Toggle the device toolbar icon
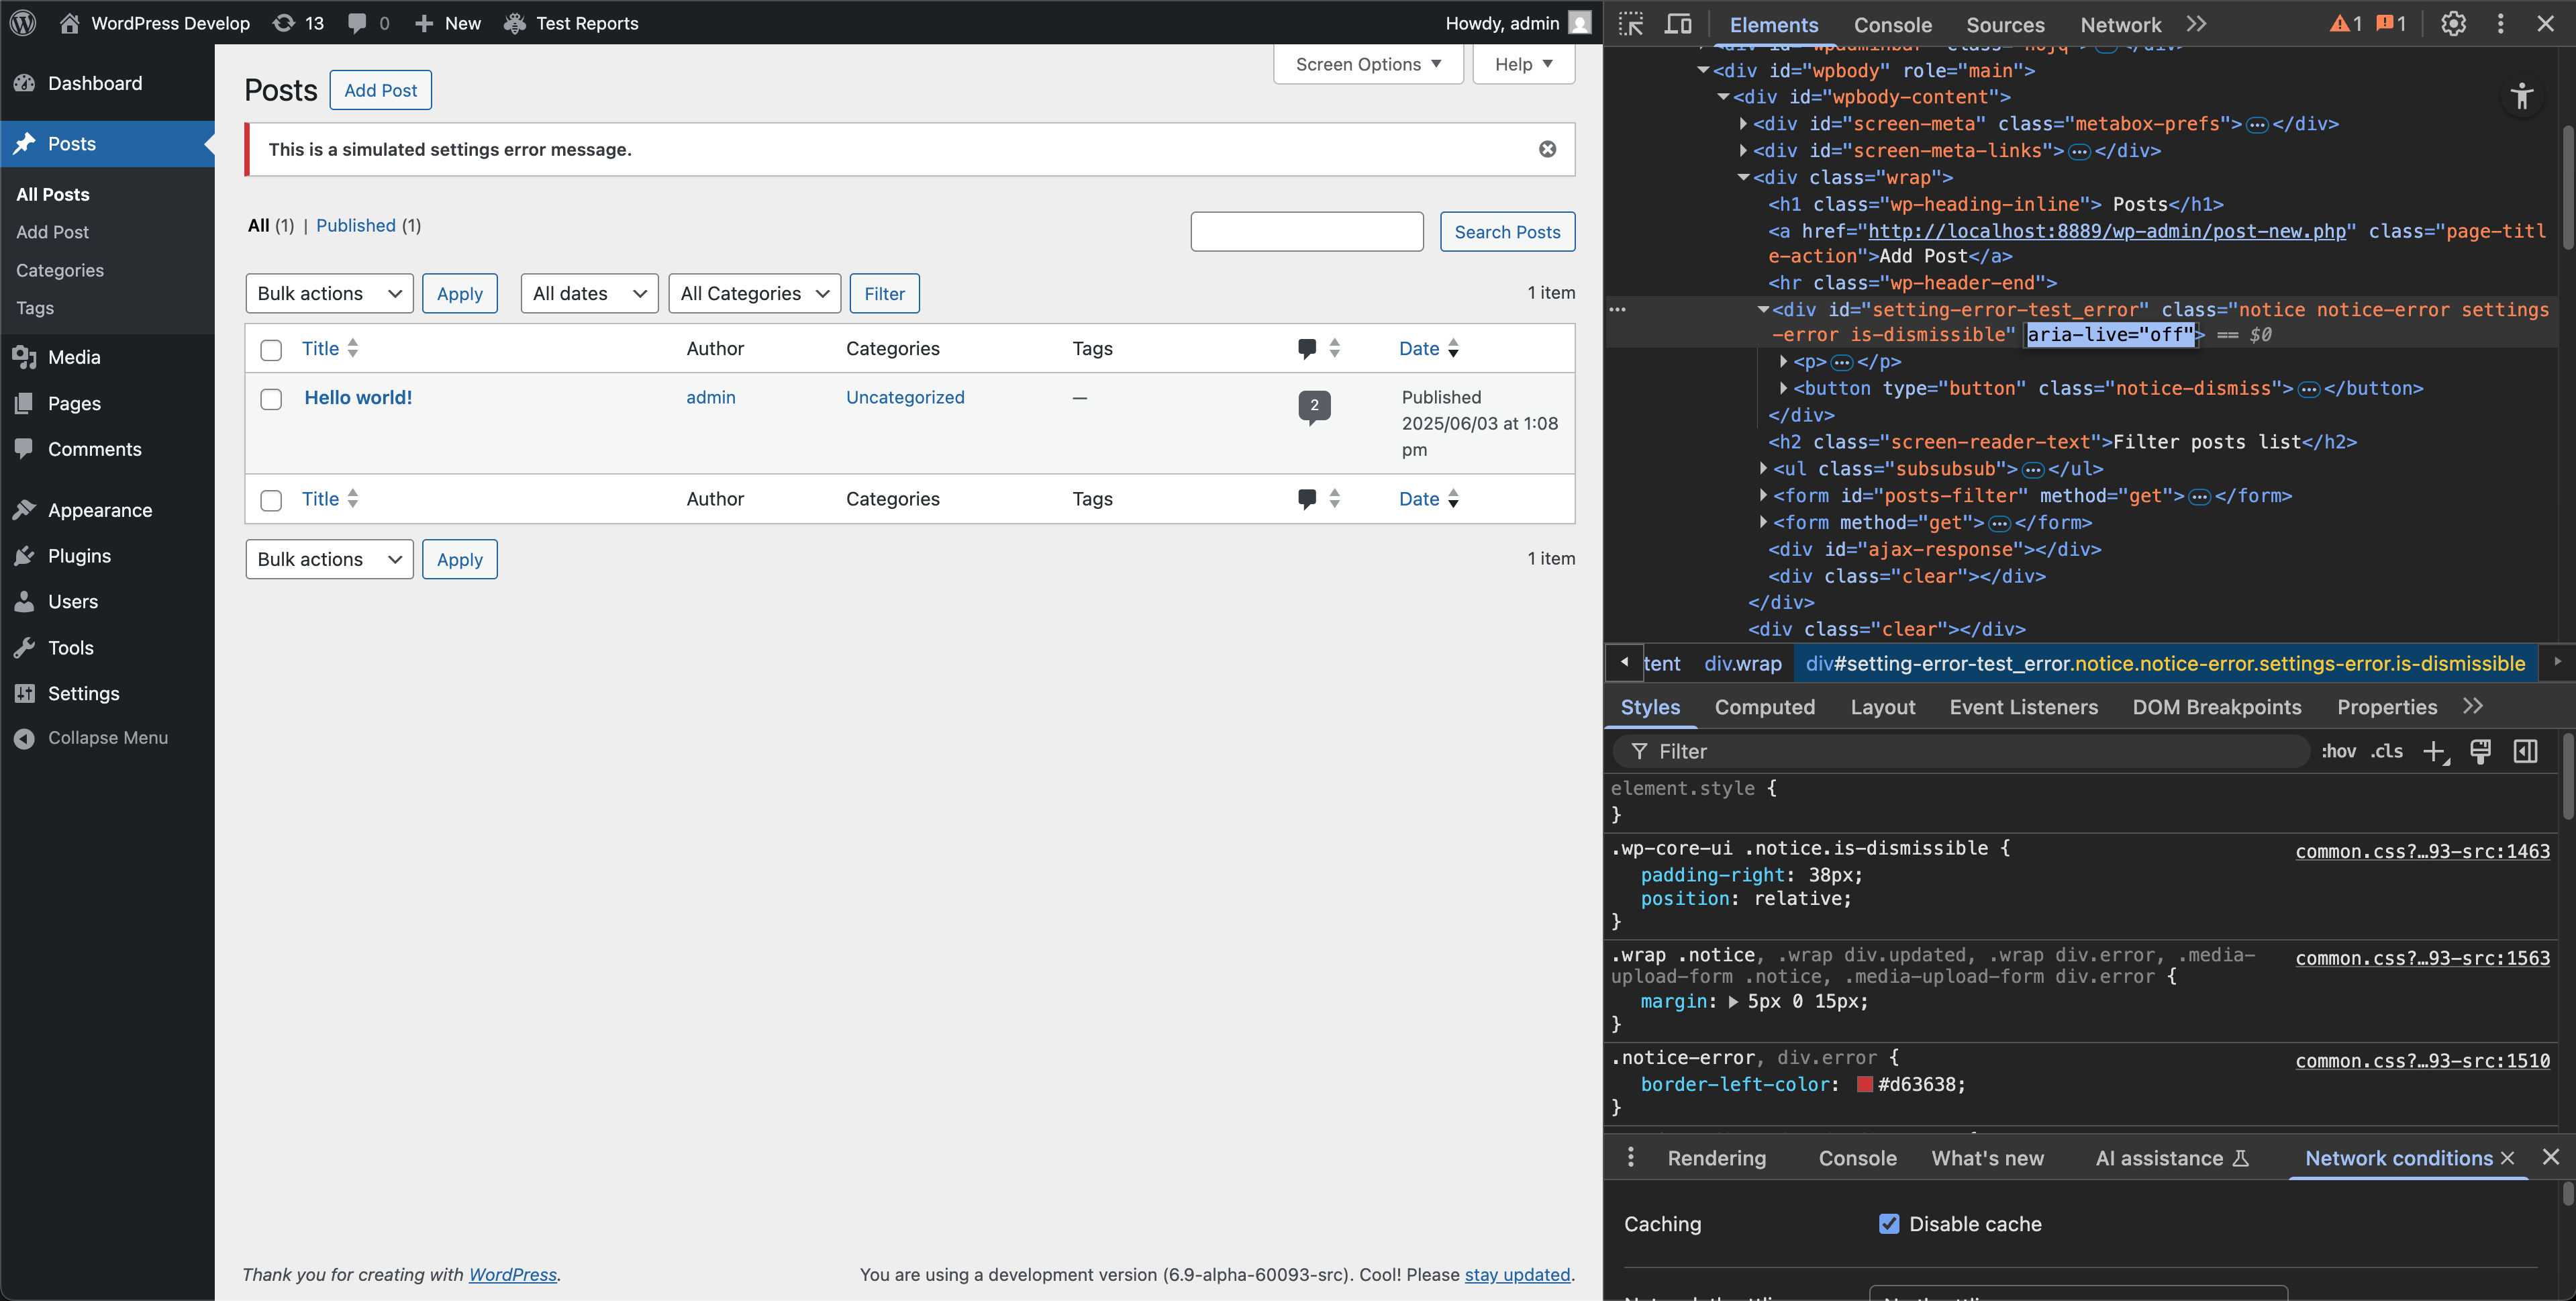Image resolution: width=2576 pixels, height=1301 pixels. 1678,24
